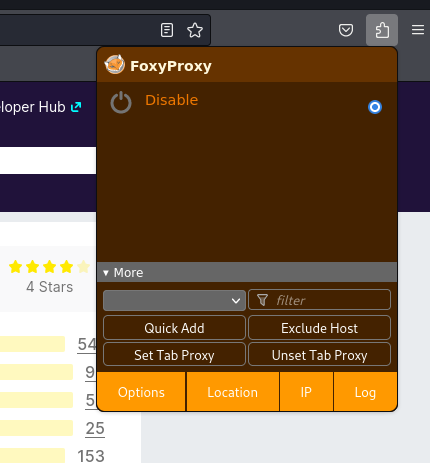Click the 54 ratings count link
The image size is (430, 463).
click(87, 344)
